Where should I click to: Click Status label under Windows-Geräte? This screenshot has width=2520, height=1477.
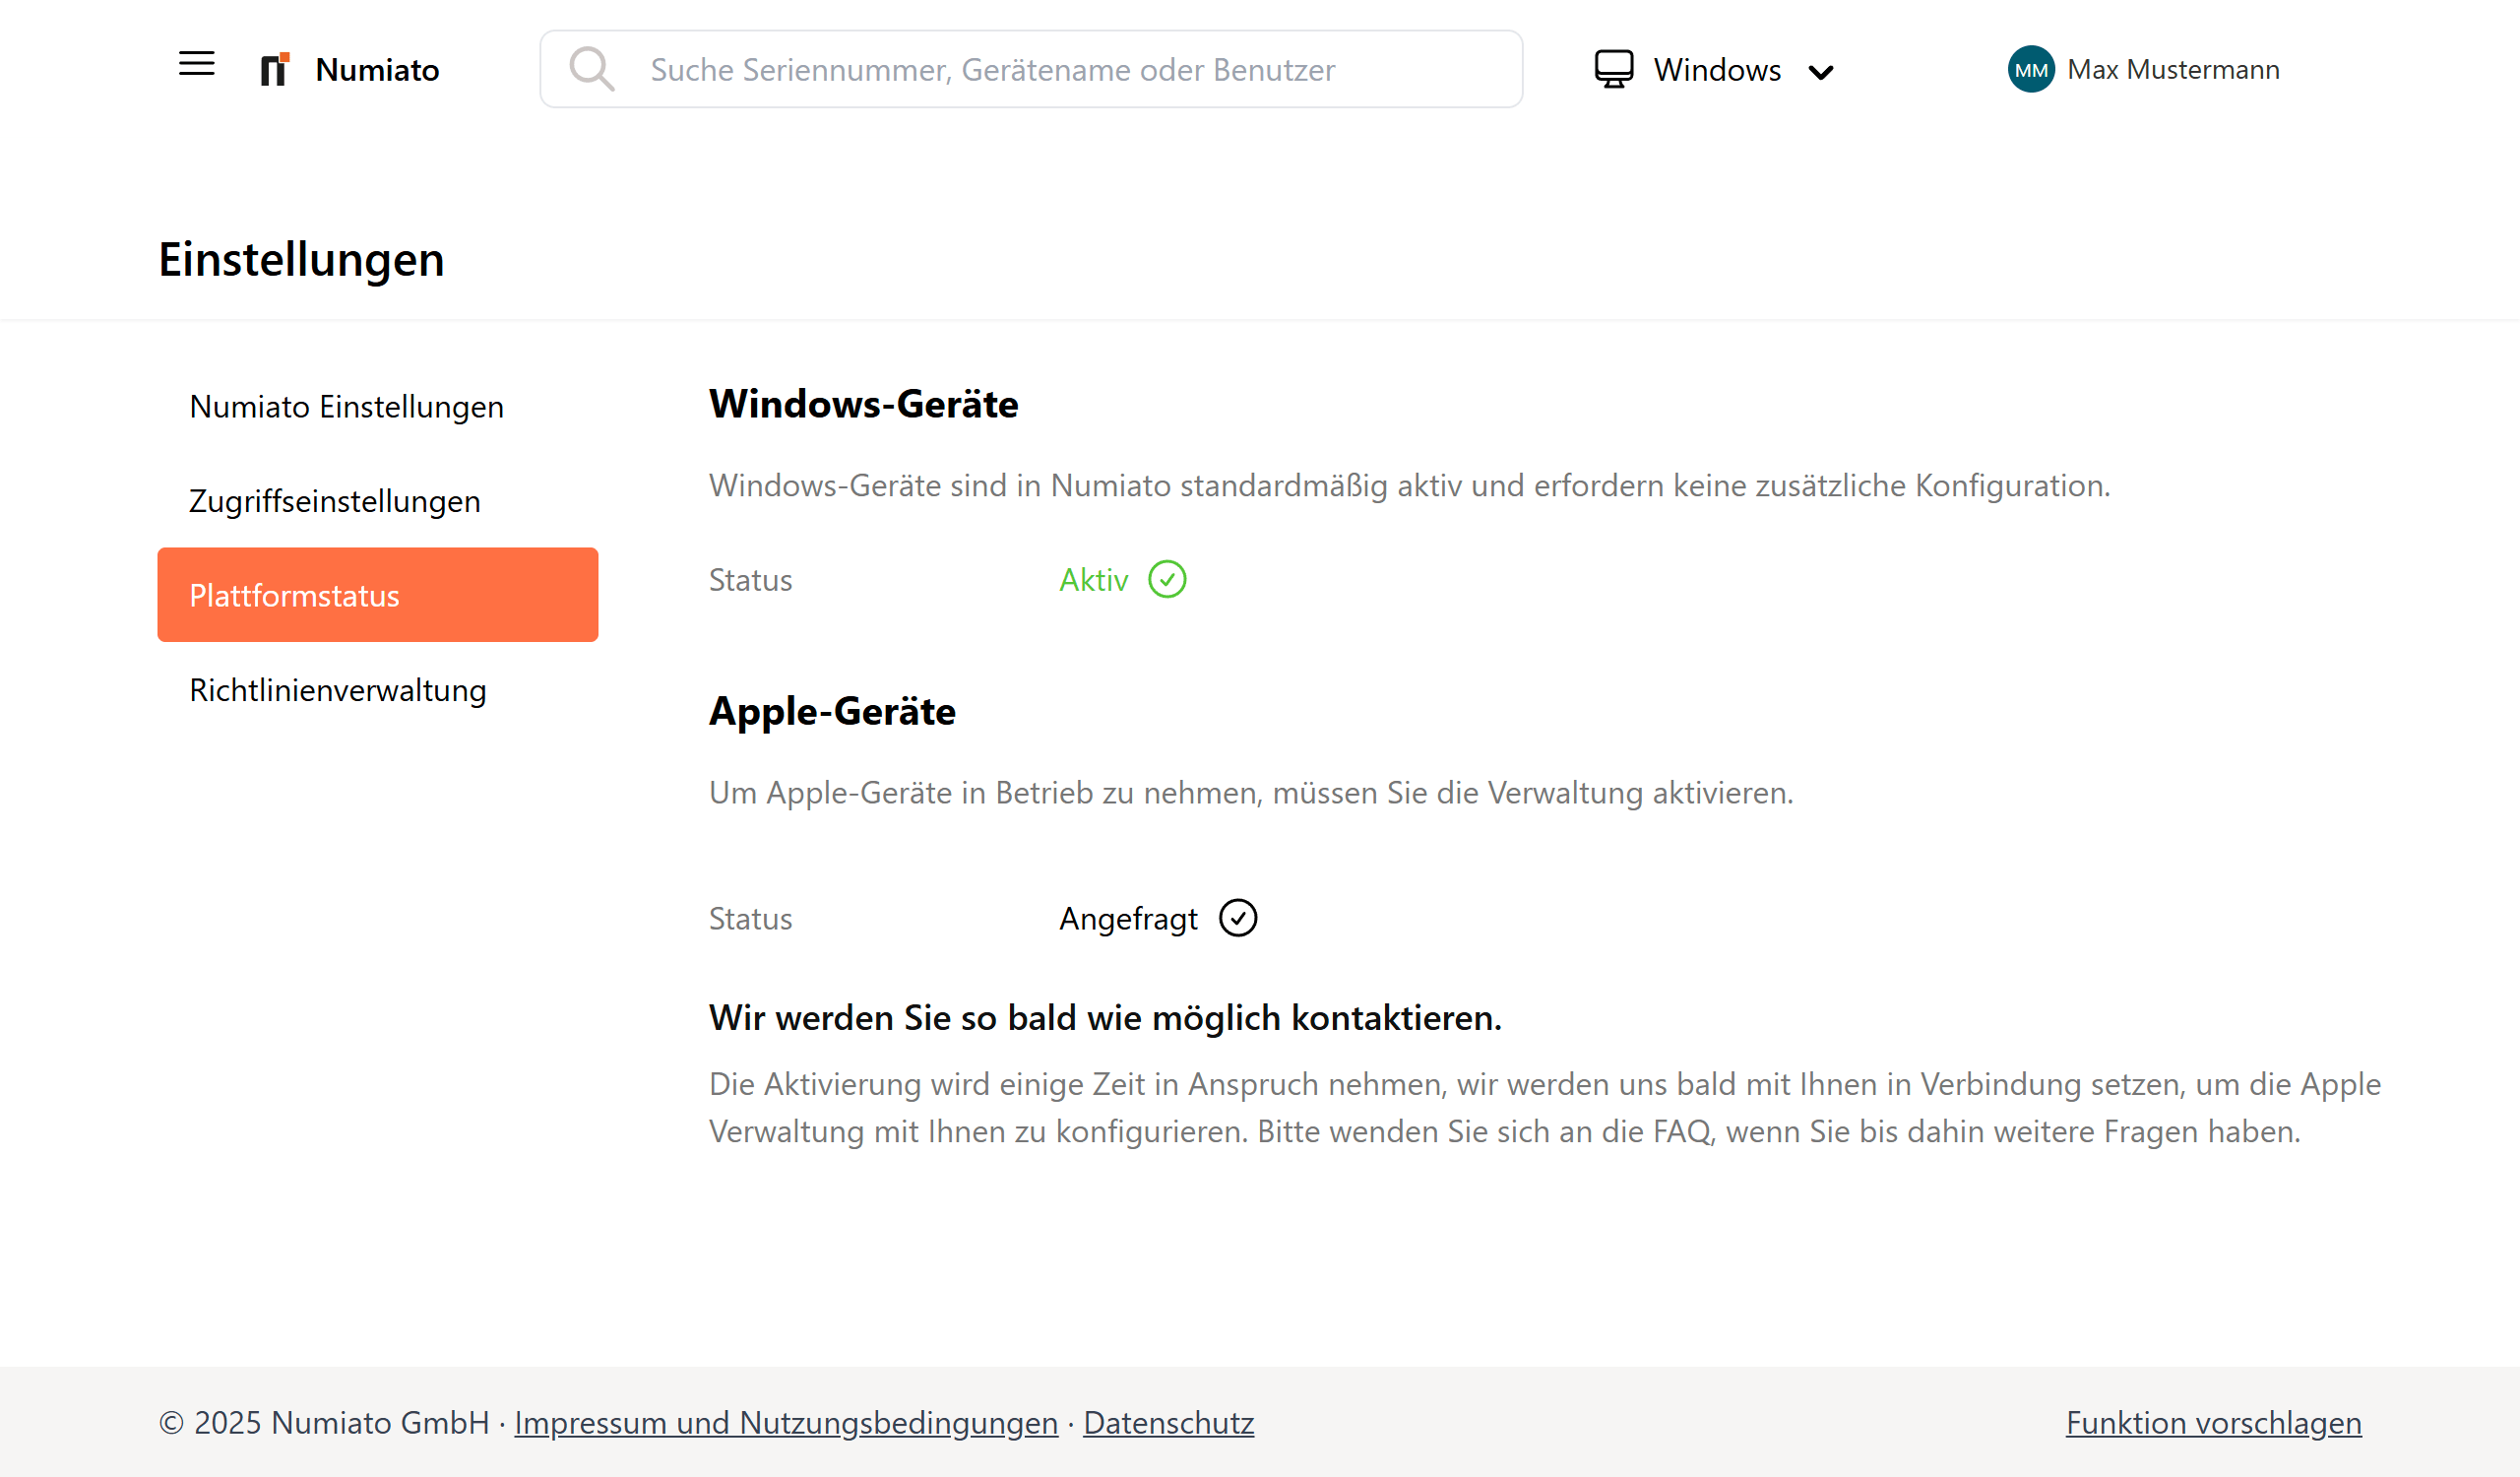750,580
